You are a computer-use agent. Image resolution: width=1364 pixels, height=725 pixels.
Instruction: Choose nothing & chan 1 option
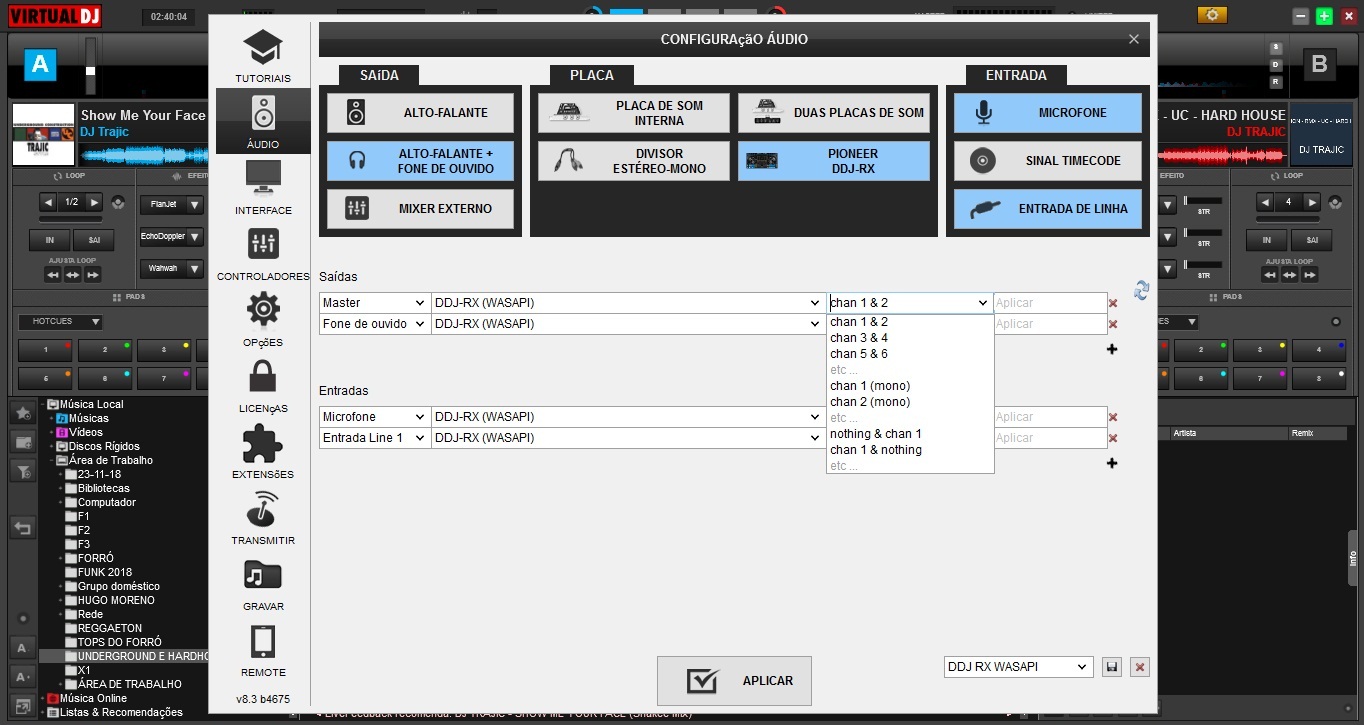click(910, 434)
